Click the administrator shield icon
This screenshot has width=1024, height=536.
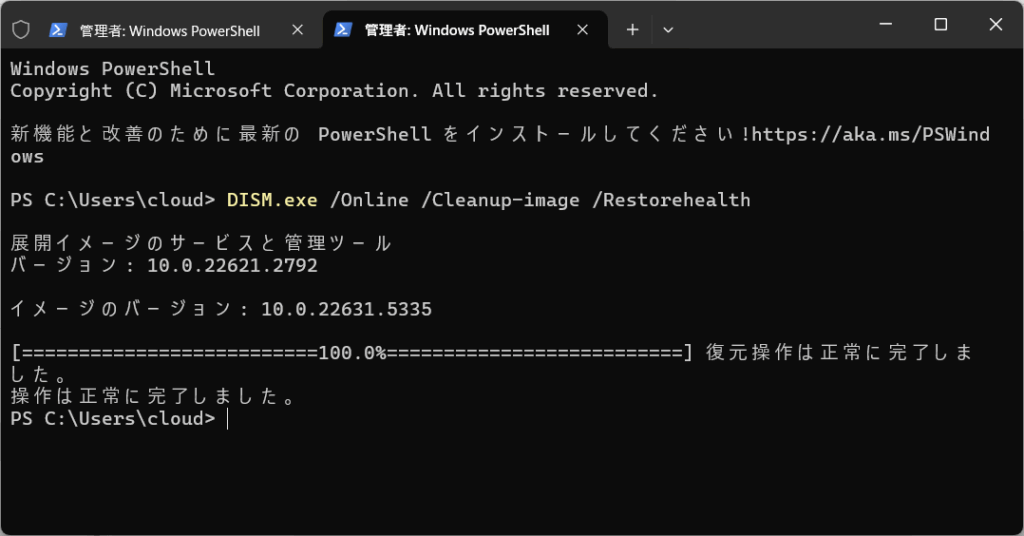[x=21, y=30]
